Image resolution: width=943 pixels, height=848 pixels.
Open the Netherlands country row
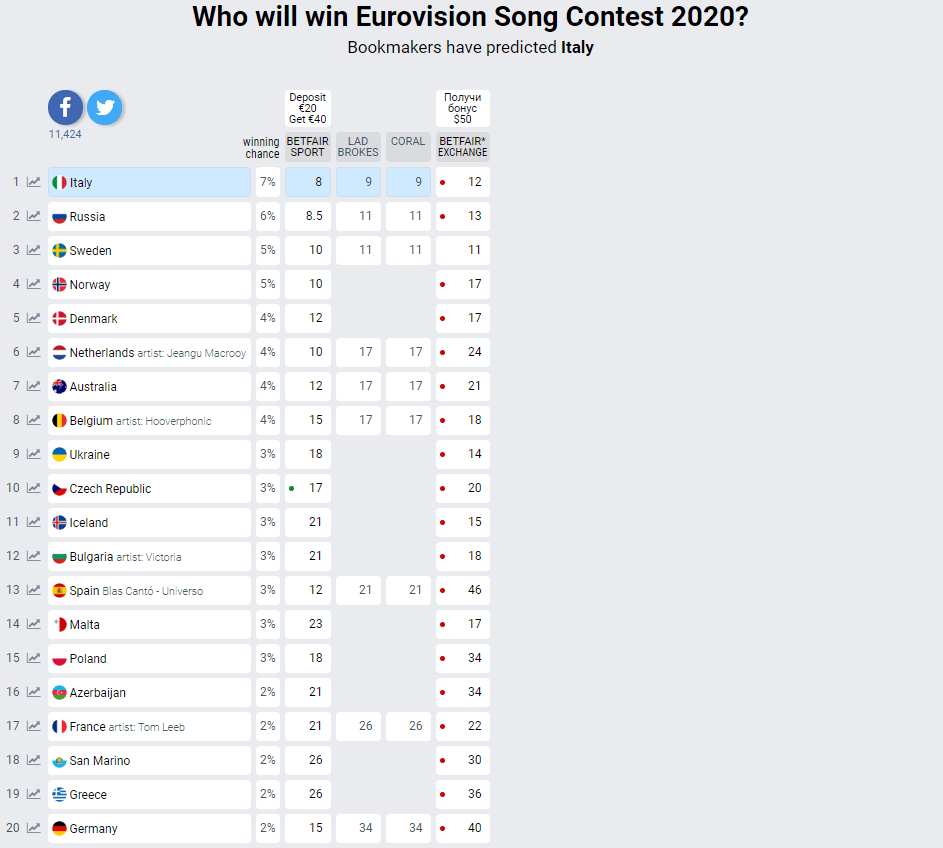[x=149, y=352]
